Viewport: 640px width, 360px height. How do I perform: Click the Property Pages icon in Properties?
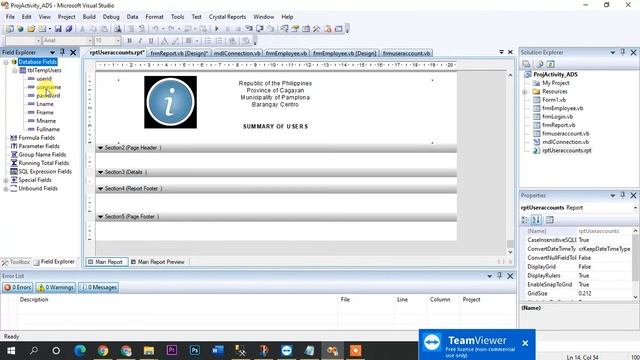549,220
